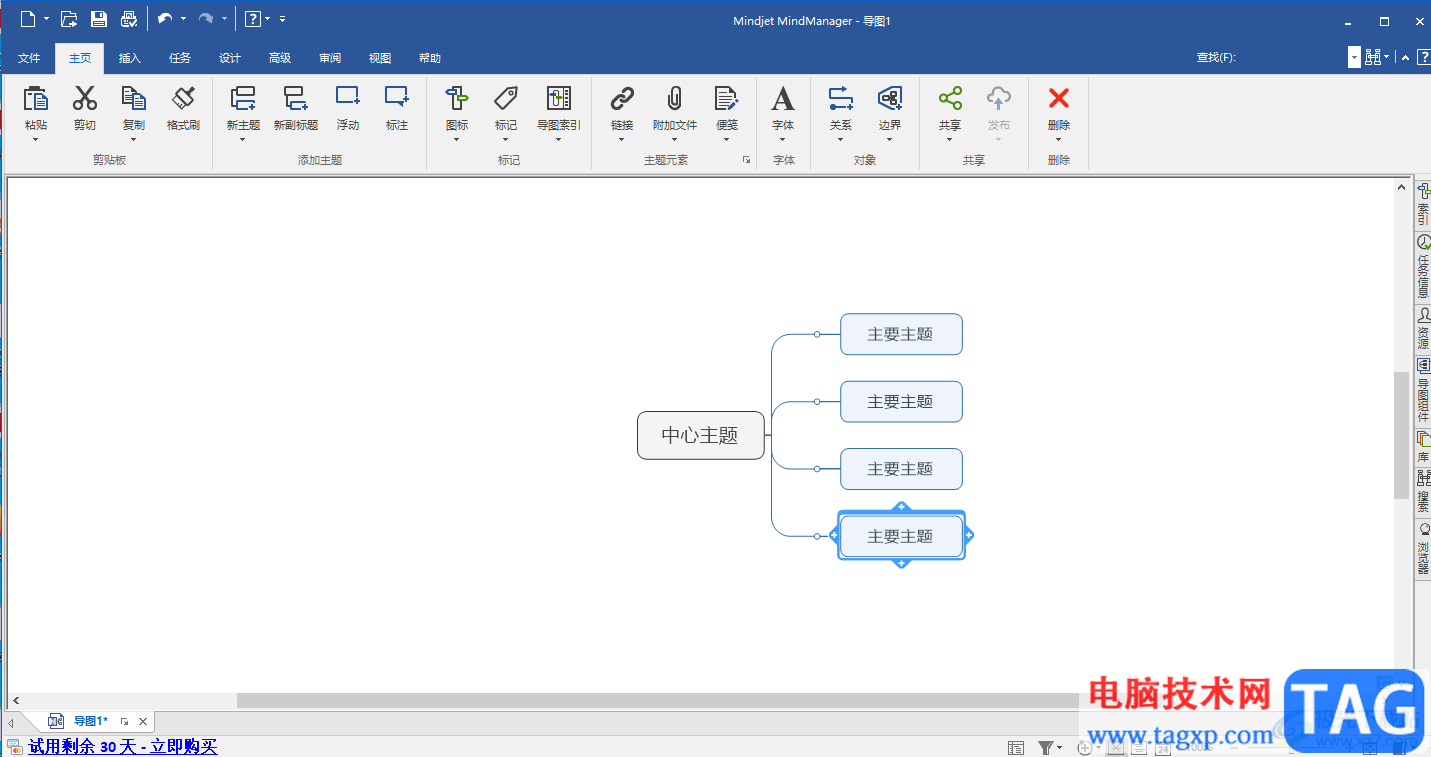Open the Icons (图标) marker tool

click(457, 98)
